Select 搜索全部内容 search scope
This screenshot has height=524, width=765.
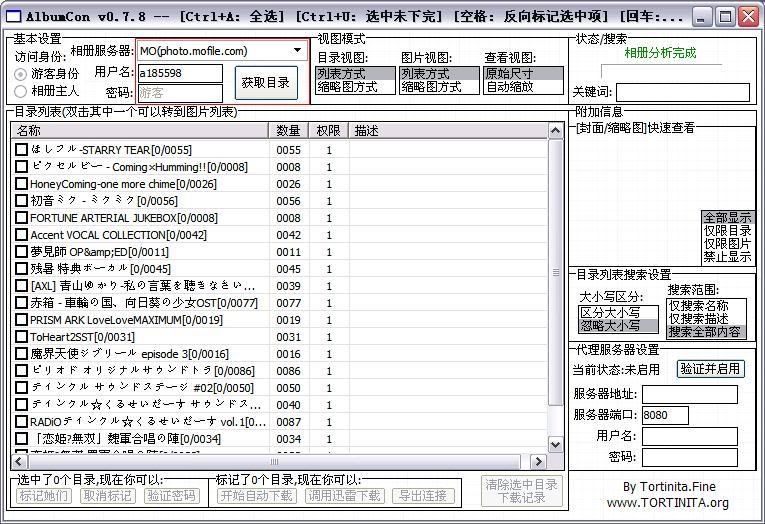(x=706, y=332)
